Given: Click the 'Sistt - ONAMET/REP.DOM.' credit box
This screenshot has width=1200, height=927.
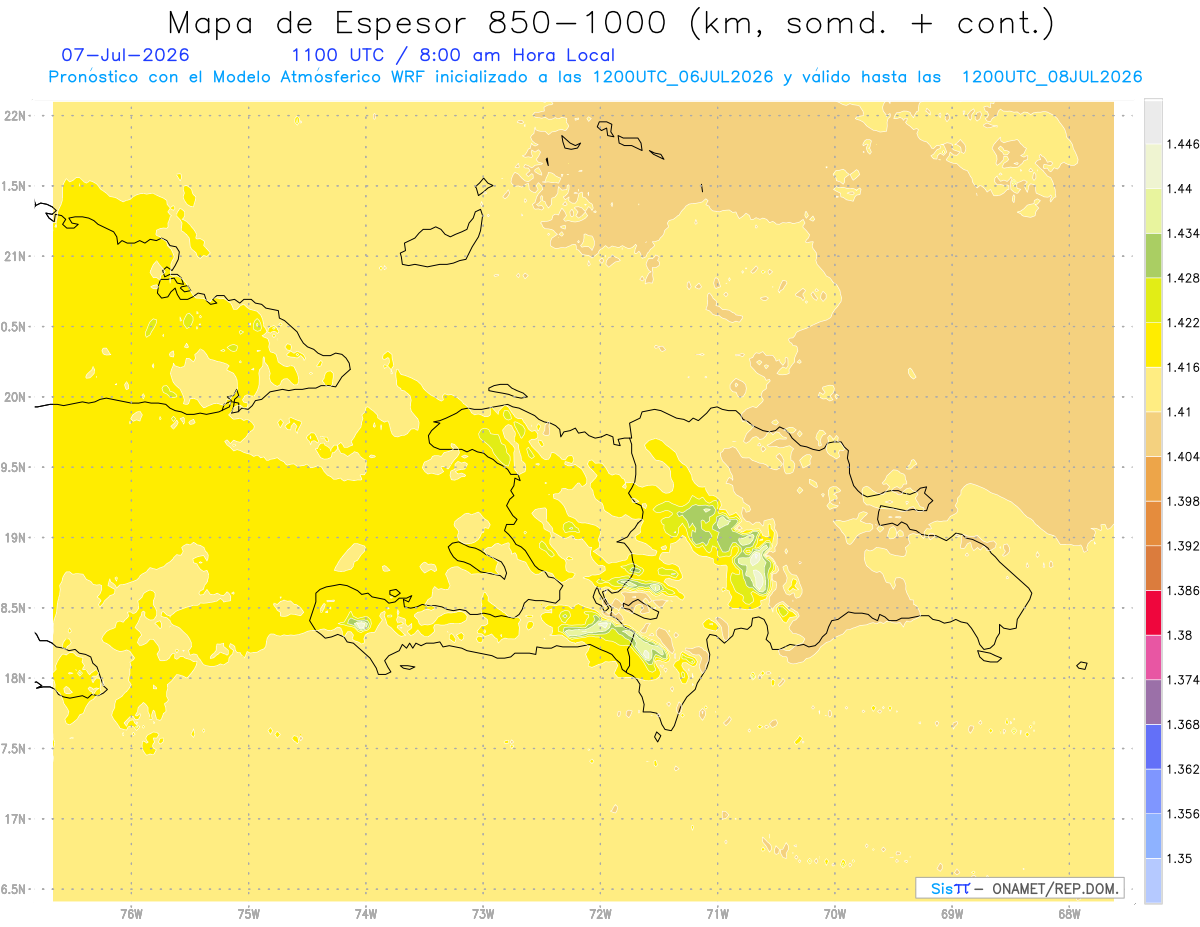Looking at the screenshot, I should coord(1020,888).
